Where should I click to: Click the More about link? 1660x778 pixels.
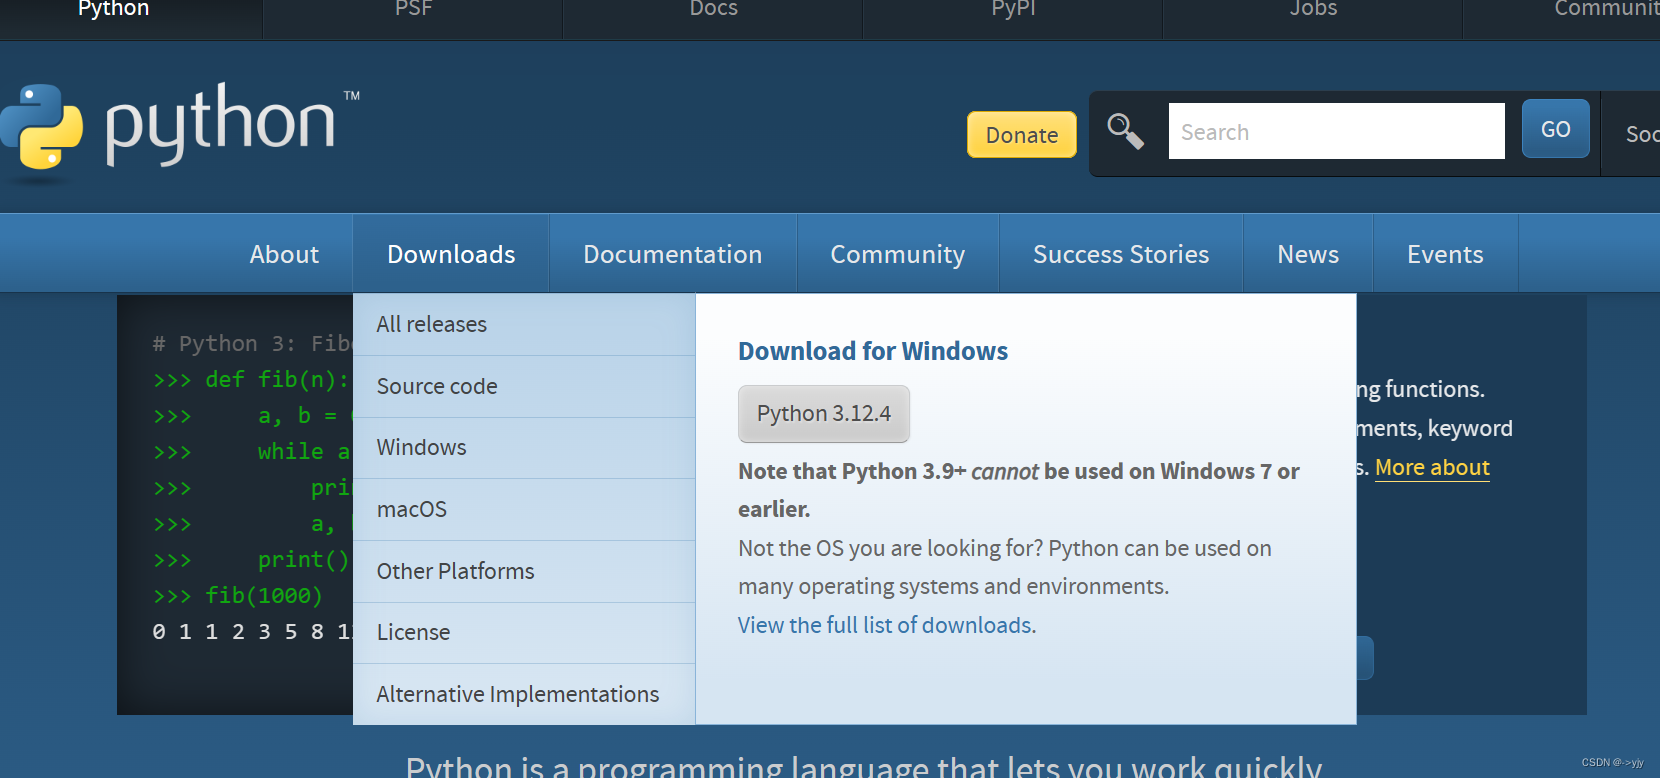tap(1432, 467)
